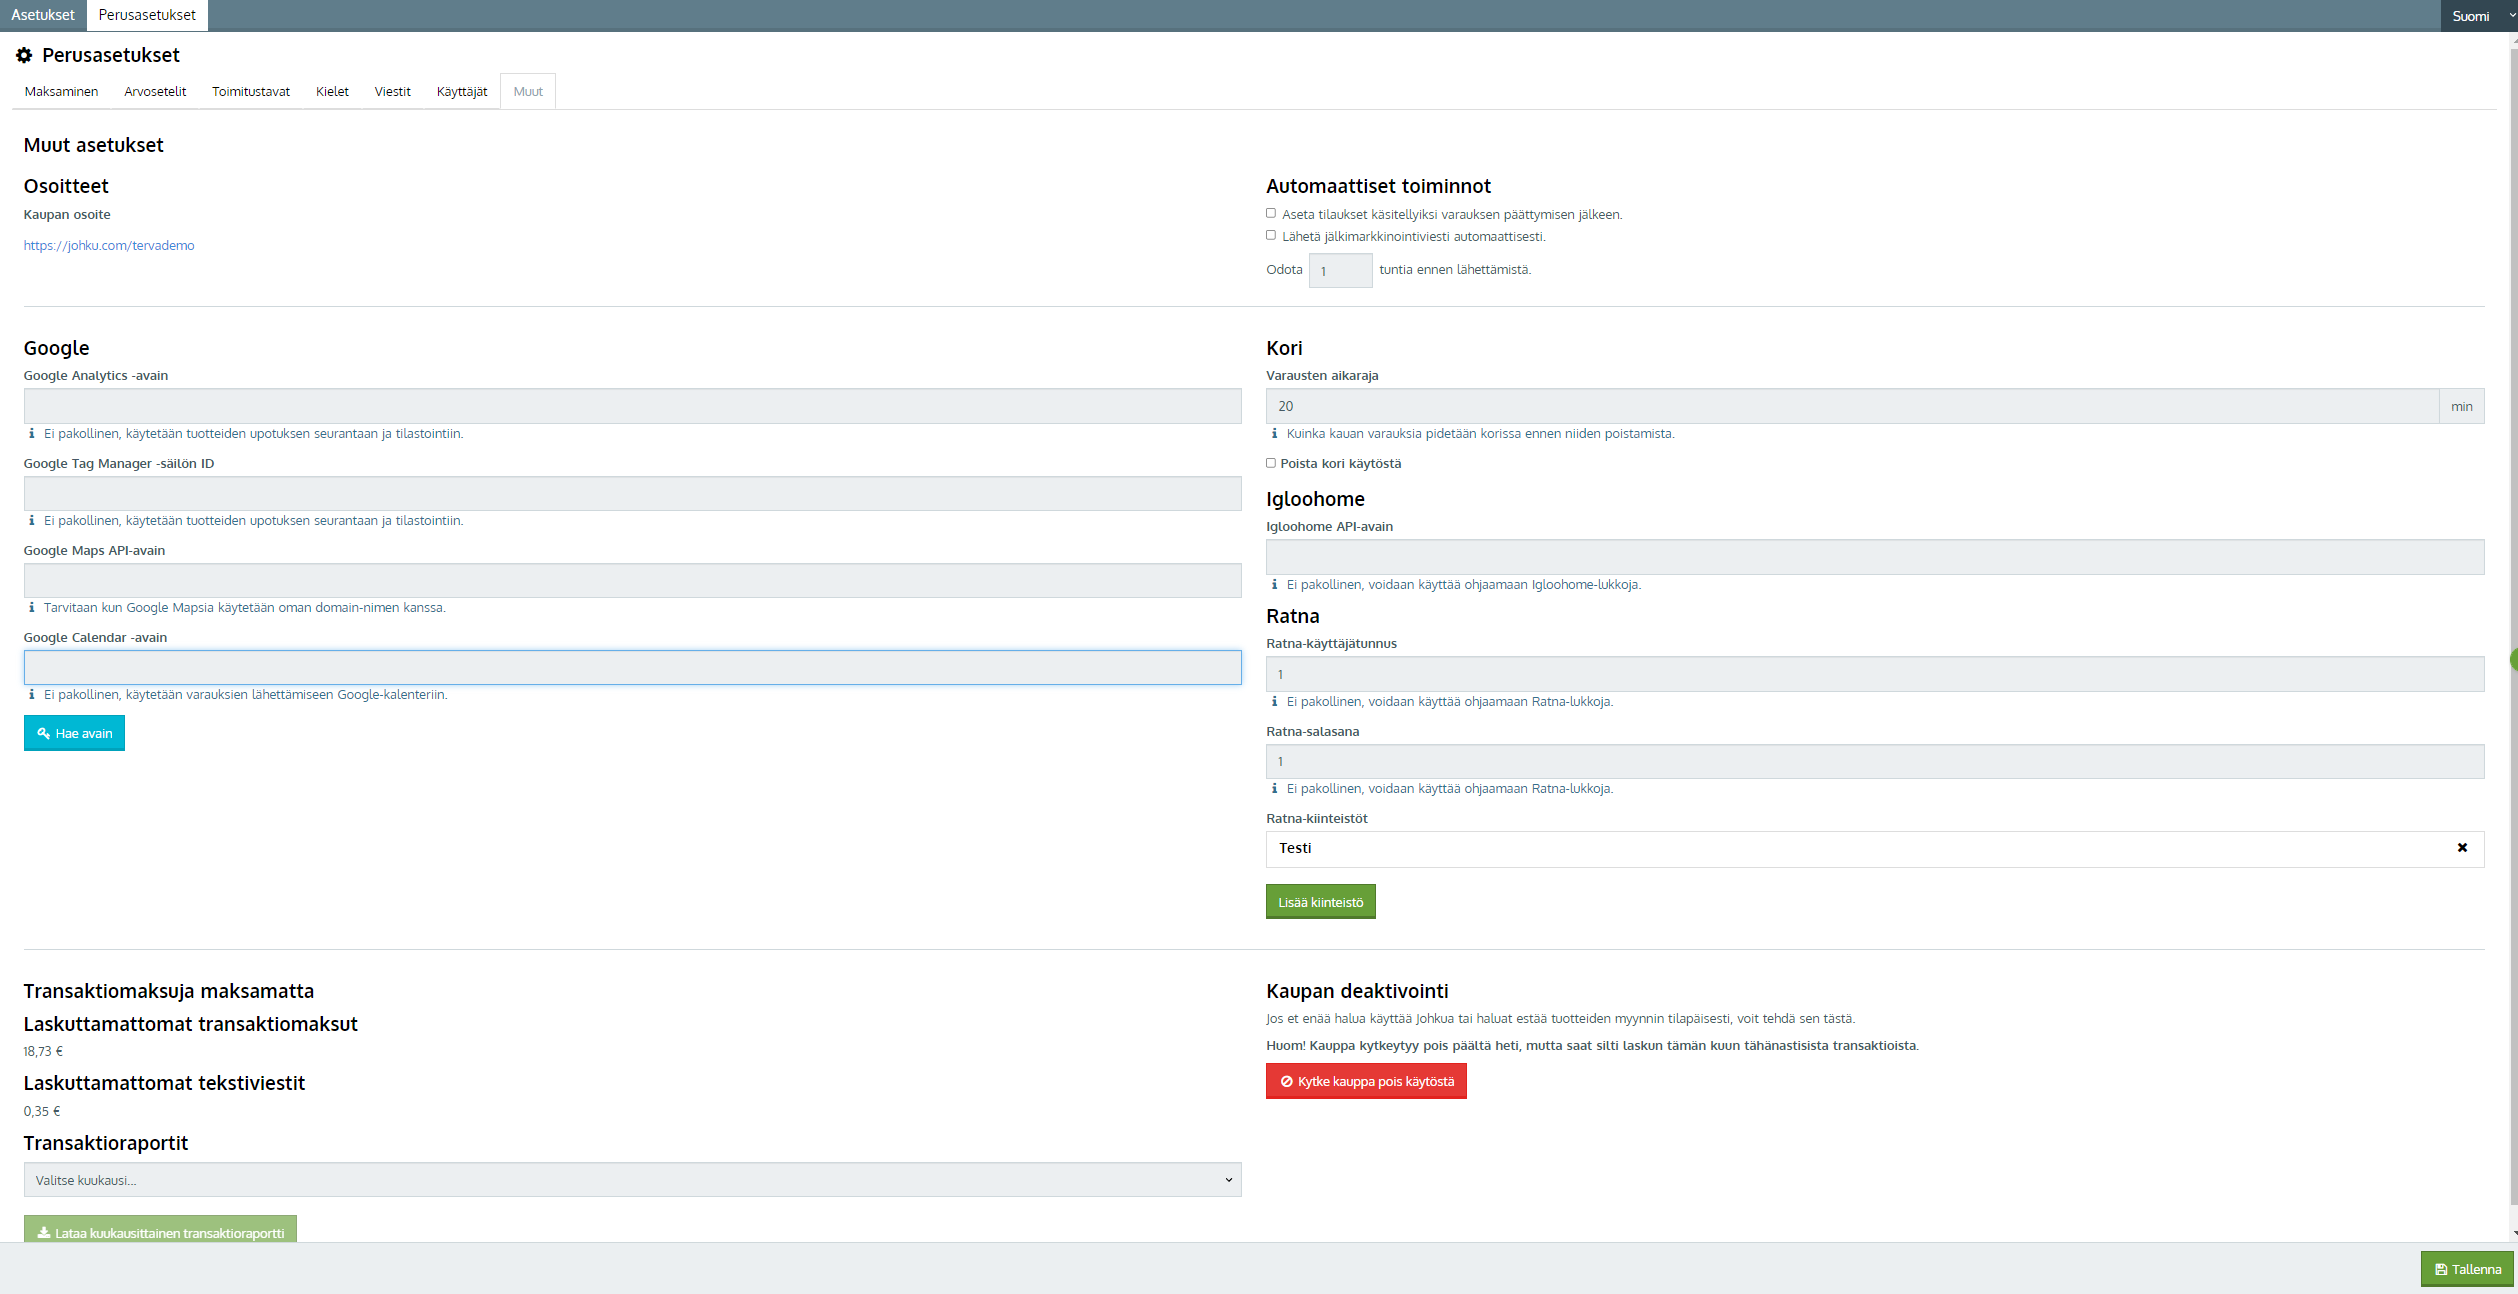
Task: Open the 'Valitse kuukausi...' dropdown
Action: [x=632, y=1180]
